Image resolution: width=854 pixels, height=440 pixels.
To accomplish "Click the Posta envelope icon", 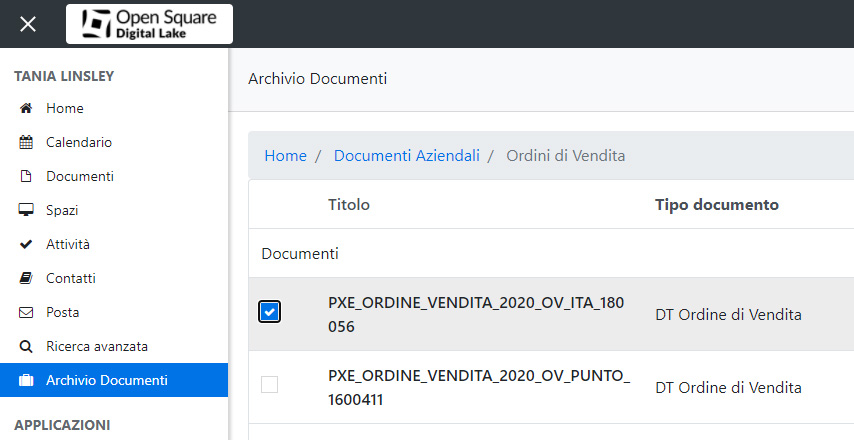I will coord(26,313).
